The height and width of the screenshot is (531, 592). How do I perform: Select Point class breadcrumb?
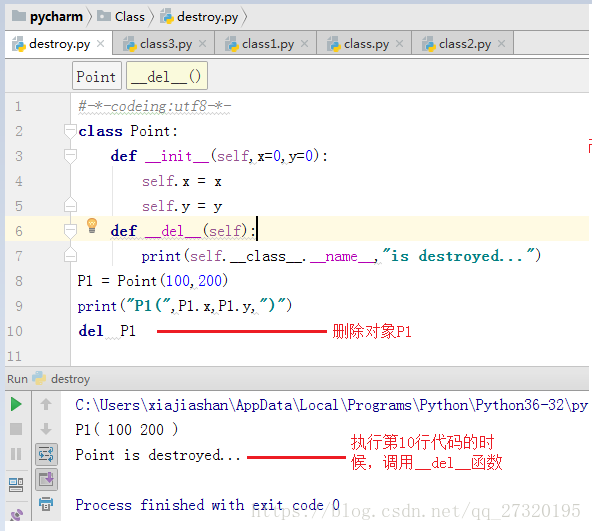(97, 76)
